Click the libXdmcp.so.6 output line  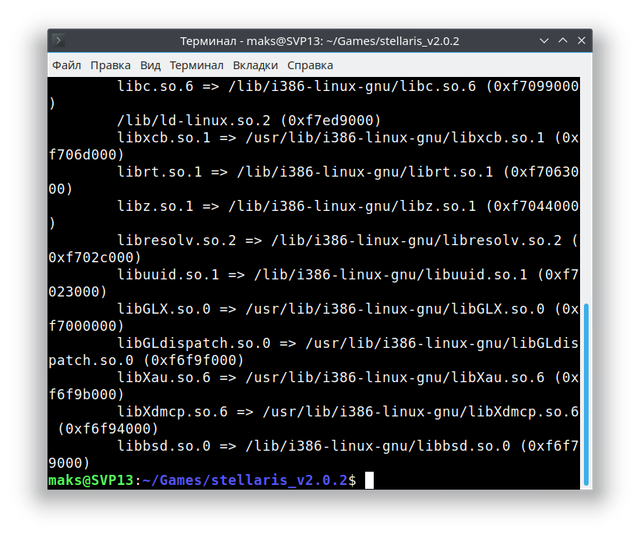click(348, 412)
